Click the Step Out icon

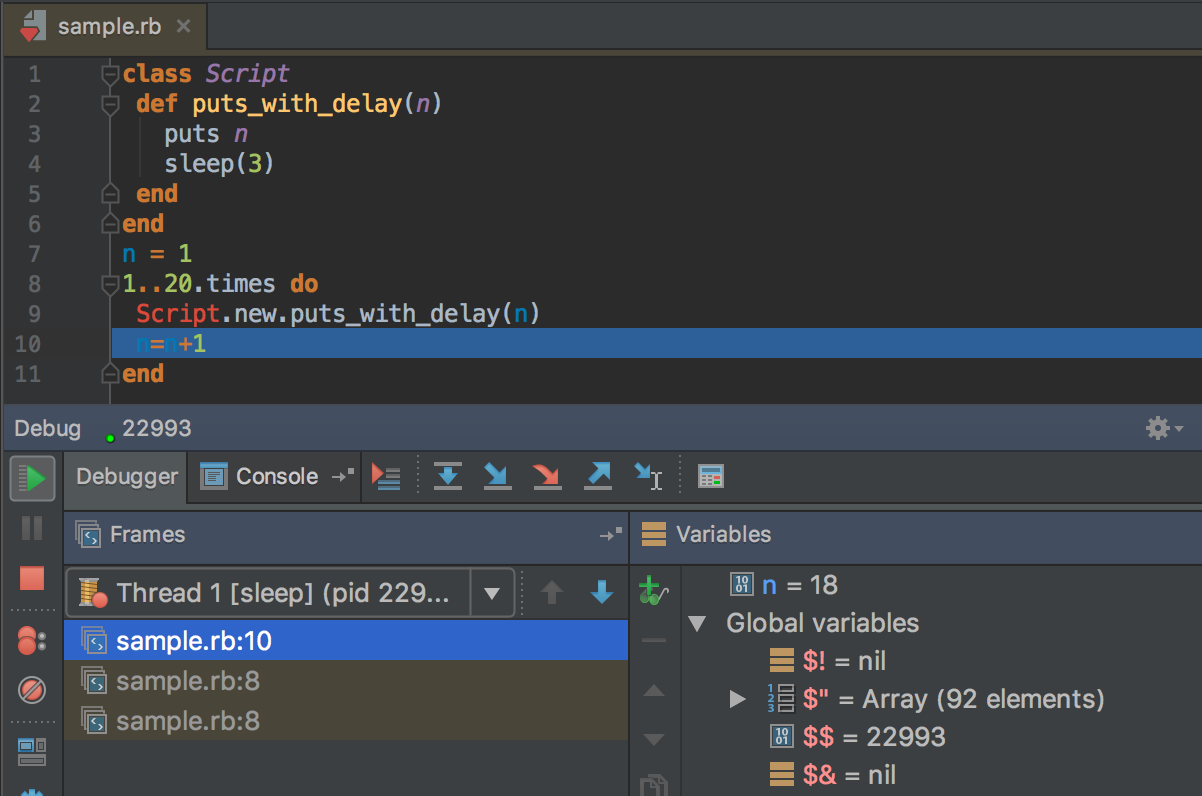point(597,476)
